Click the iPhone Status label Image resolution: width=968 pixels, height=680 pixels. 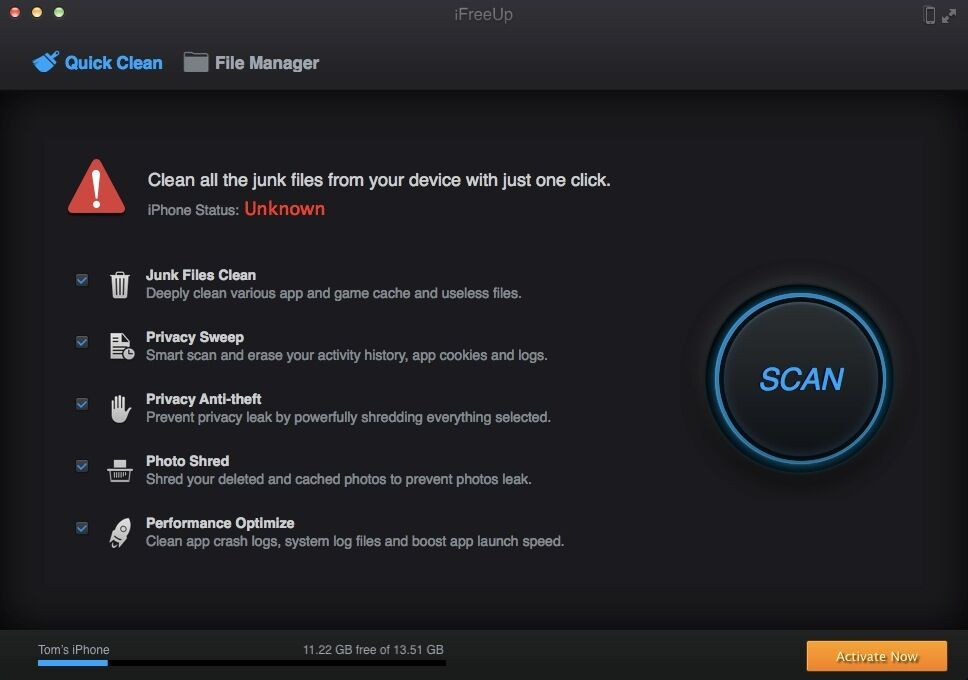(193, 210)
